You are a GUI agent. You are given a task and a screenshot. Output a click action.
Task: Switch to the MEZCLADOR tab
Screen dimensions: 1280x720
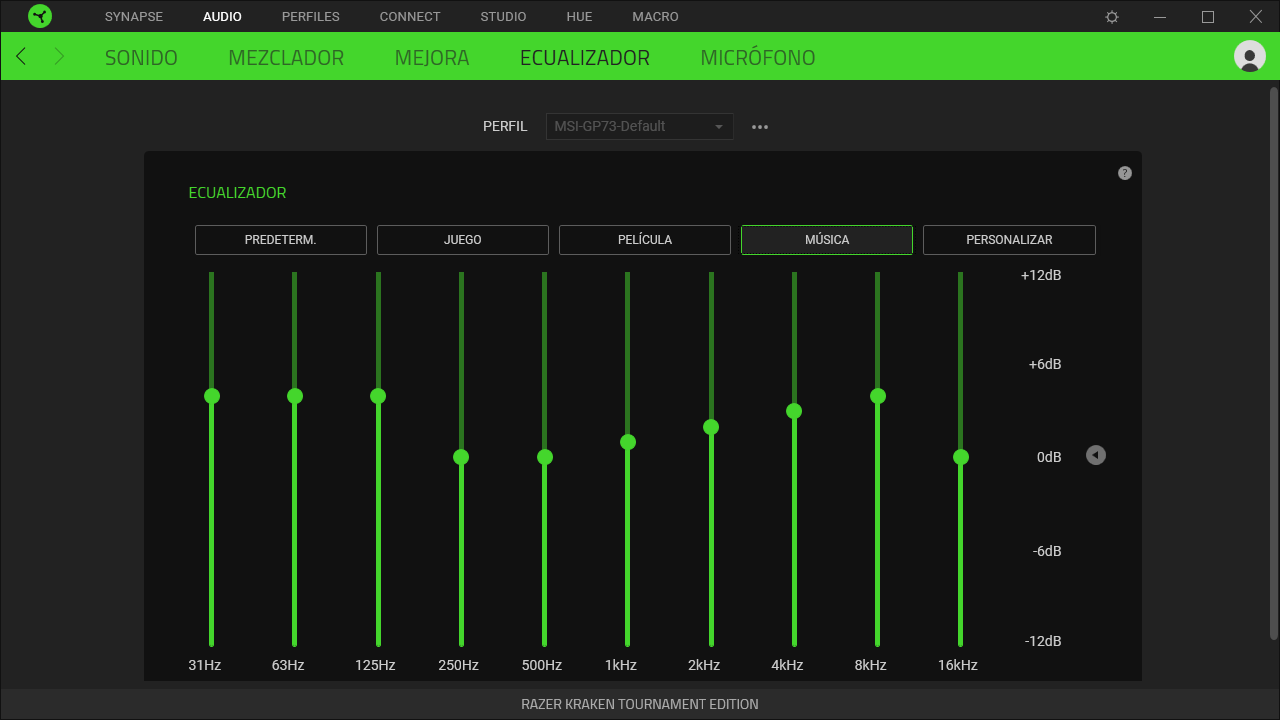pyautogui.click(x=286, y=58)
